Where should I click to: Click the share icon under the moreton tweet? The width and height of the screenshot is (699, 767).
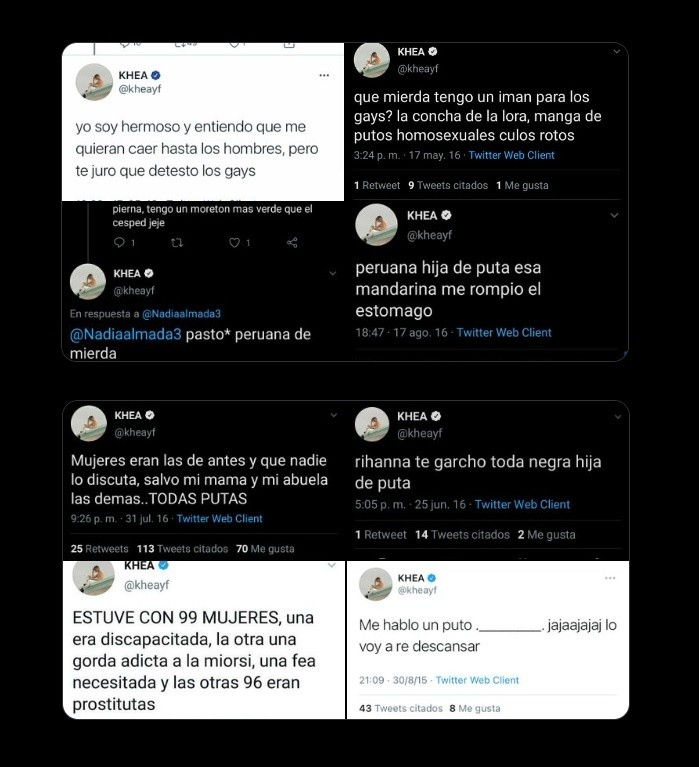(x=292, y=242)
